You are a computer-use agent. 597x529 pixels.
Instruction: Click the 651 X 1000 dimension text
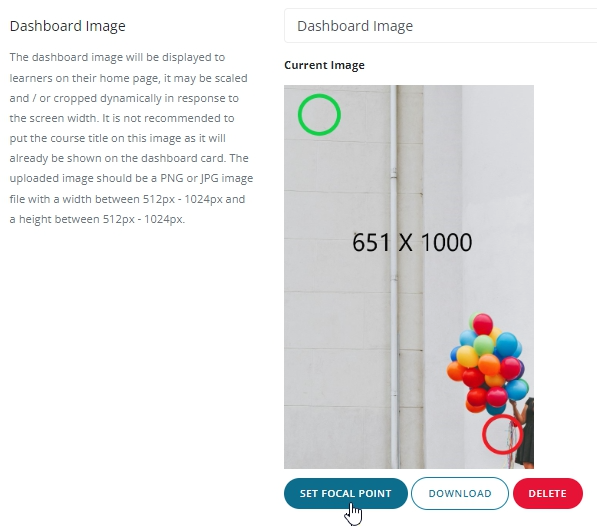click(412, 243)
